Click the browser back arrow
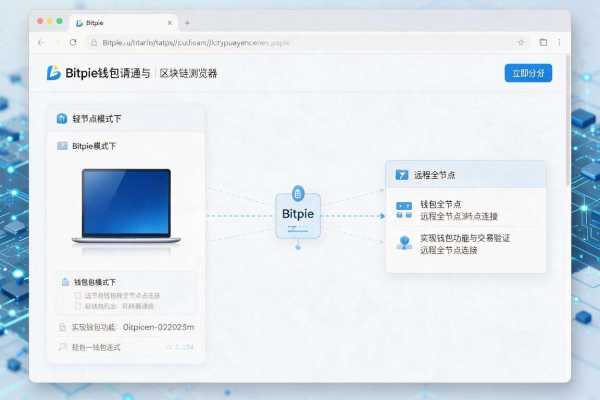Screen dimensions: 600x400 [41, 42]
